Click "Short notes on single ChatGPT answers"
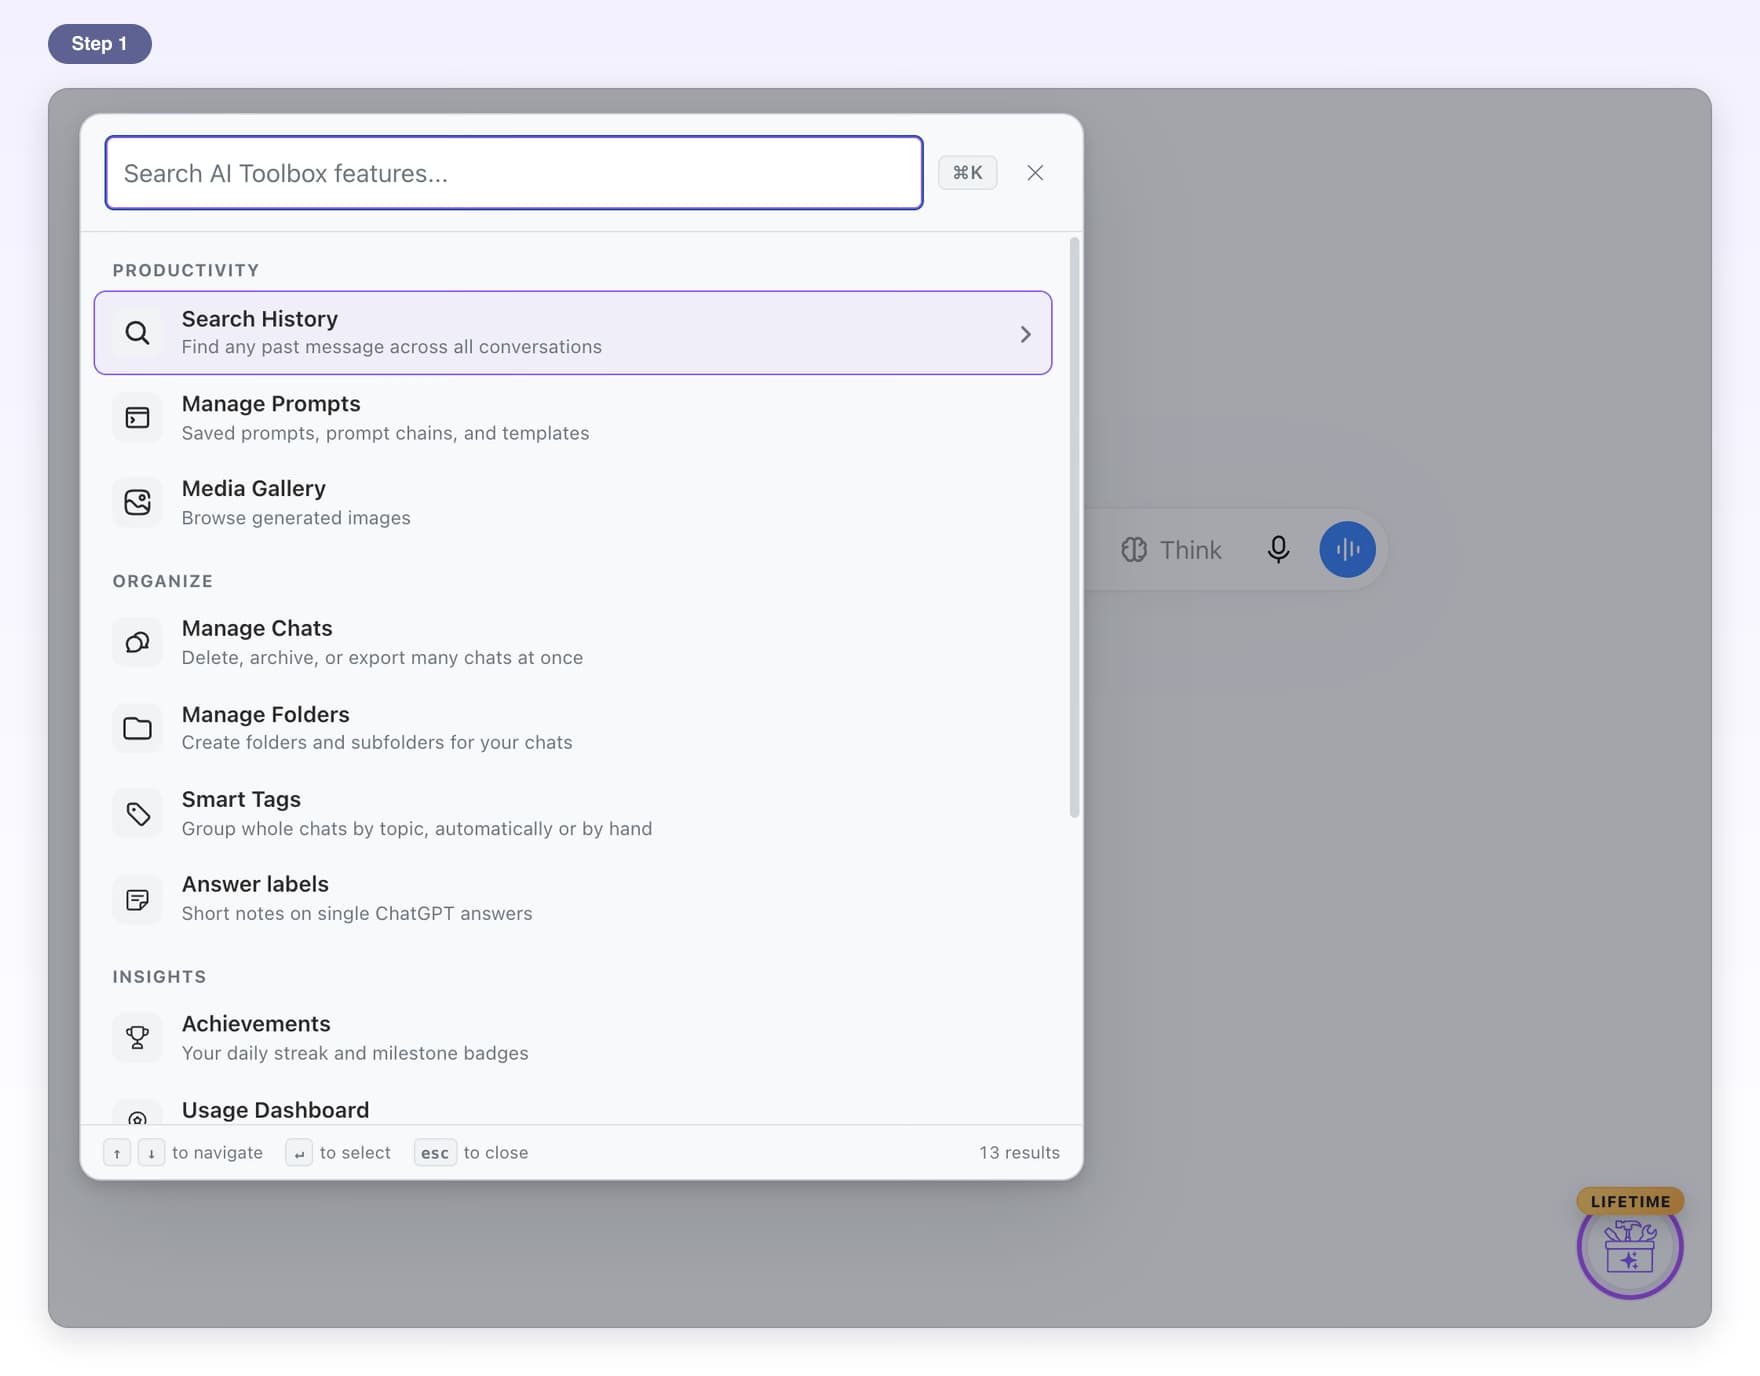Image resolution: width=1760 pixels, height=1376 pixels. pyautogui.click(x=357, y=913)
